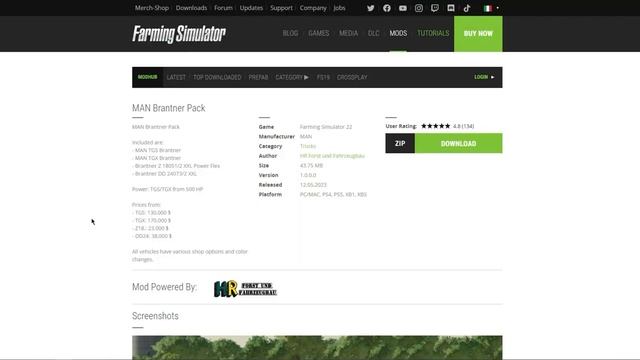Open Jobs link in top bar

pos(339,8)
